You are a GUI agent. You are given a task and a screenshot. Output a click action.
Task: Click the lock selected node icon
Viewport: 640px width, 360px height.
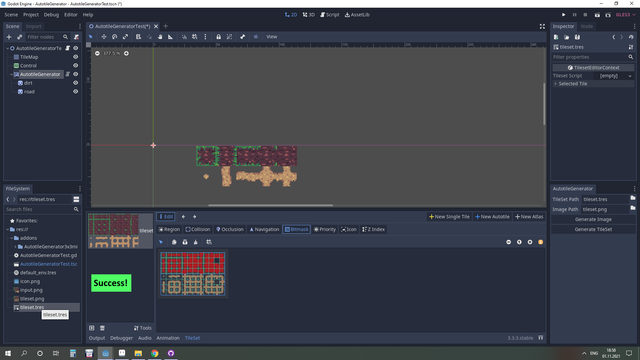coord(218,37)
